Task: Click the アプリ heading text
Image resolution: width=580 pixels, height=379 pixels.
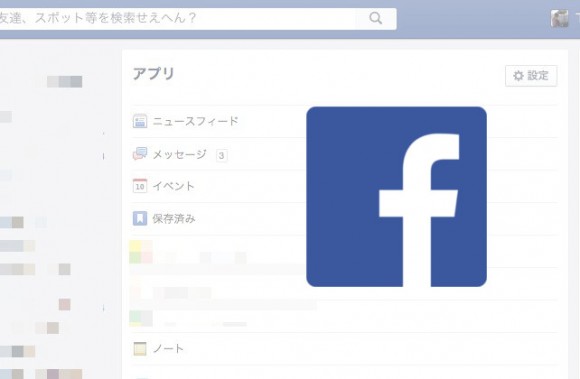Action: [154, 74]
